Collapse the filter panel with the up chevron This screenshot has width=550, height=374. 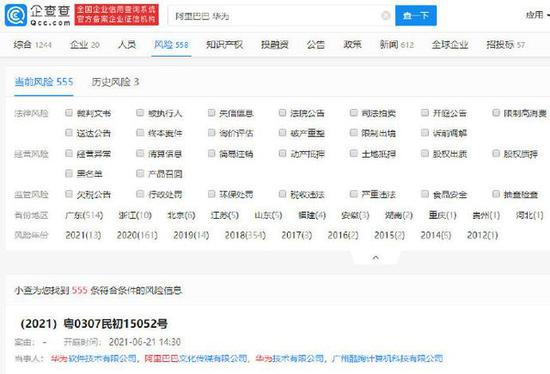[x=375, y=258]
